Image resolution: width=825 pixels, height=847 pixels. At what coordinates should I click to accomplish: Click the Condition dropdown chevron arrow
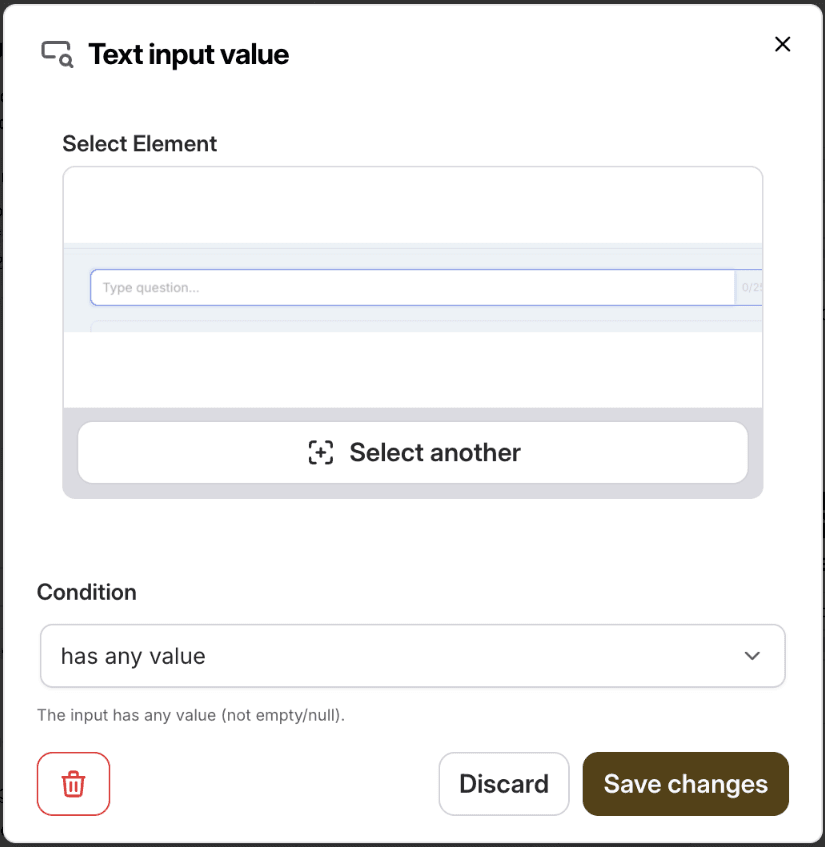click(752, 656)
